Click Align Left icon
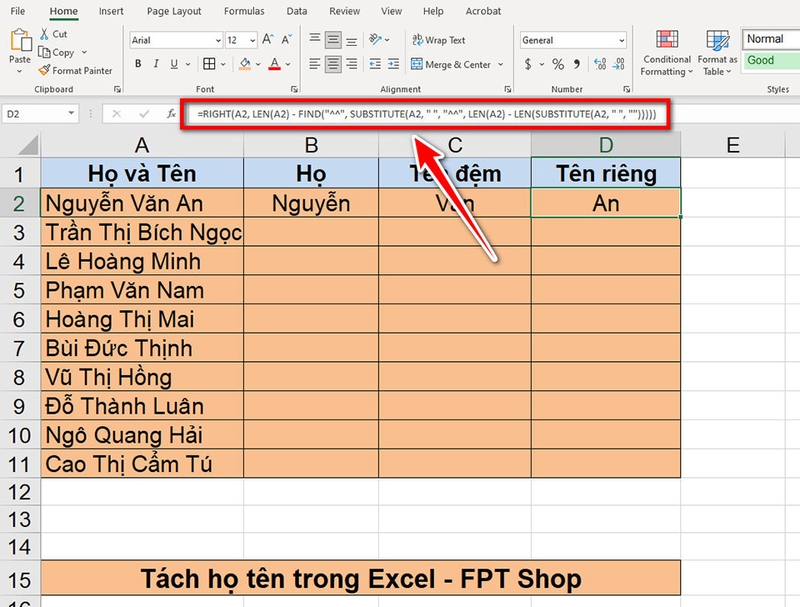Image resolution: width=800 pixels, height=607 pixels. tap(315, 64)
